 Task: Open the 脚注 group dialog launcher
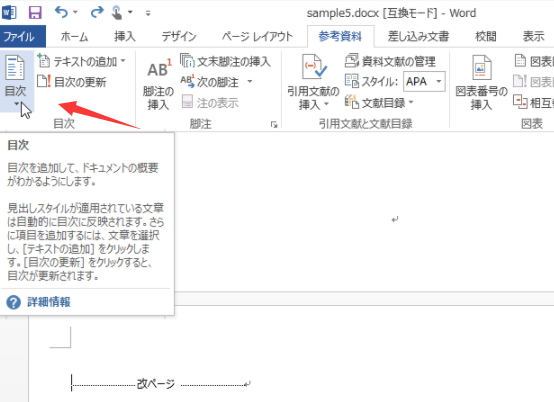click(x=274, y=124)
